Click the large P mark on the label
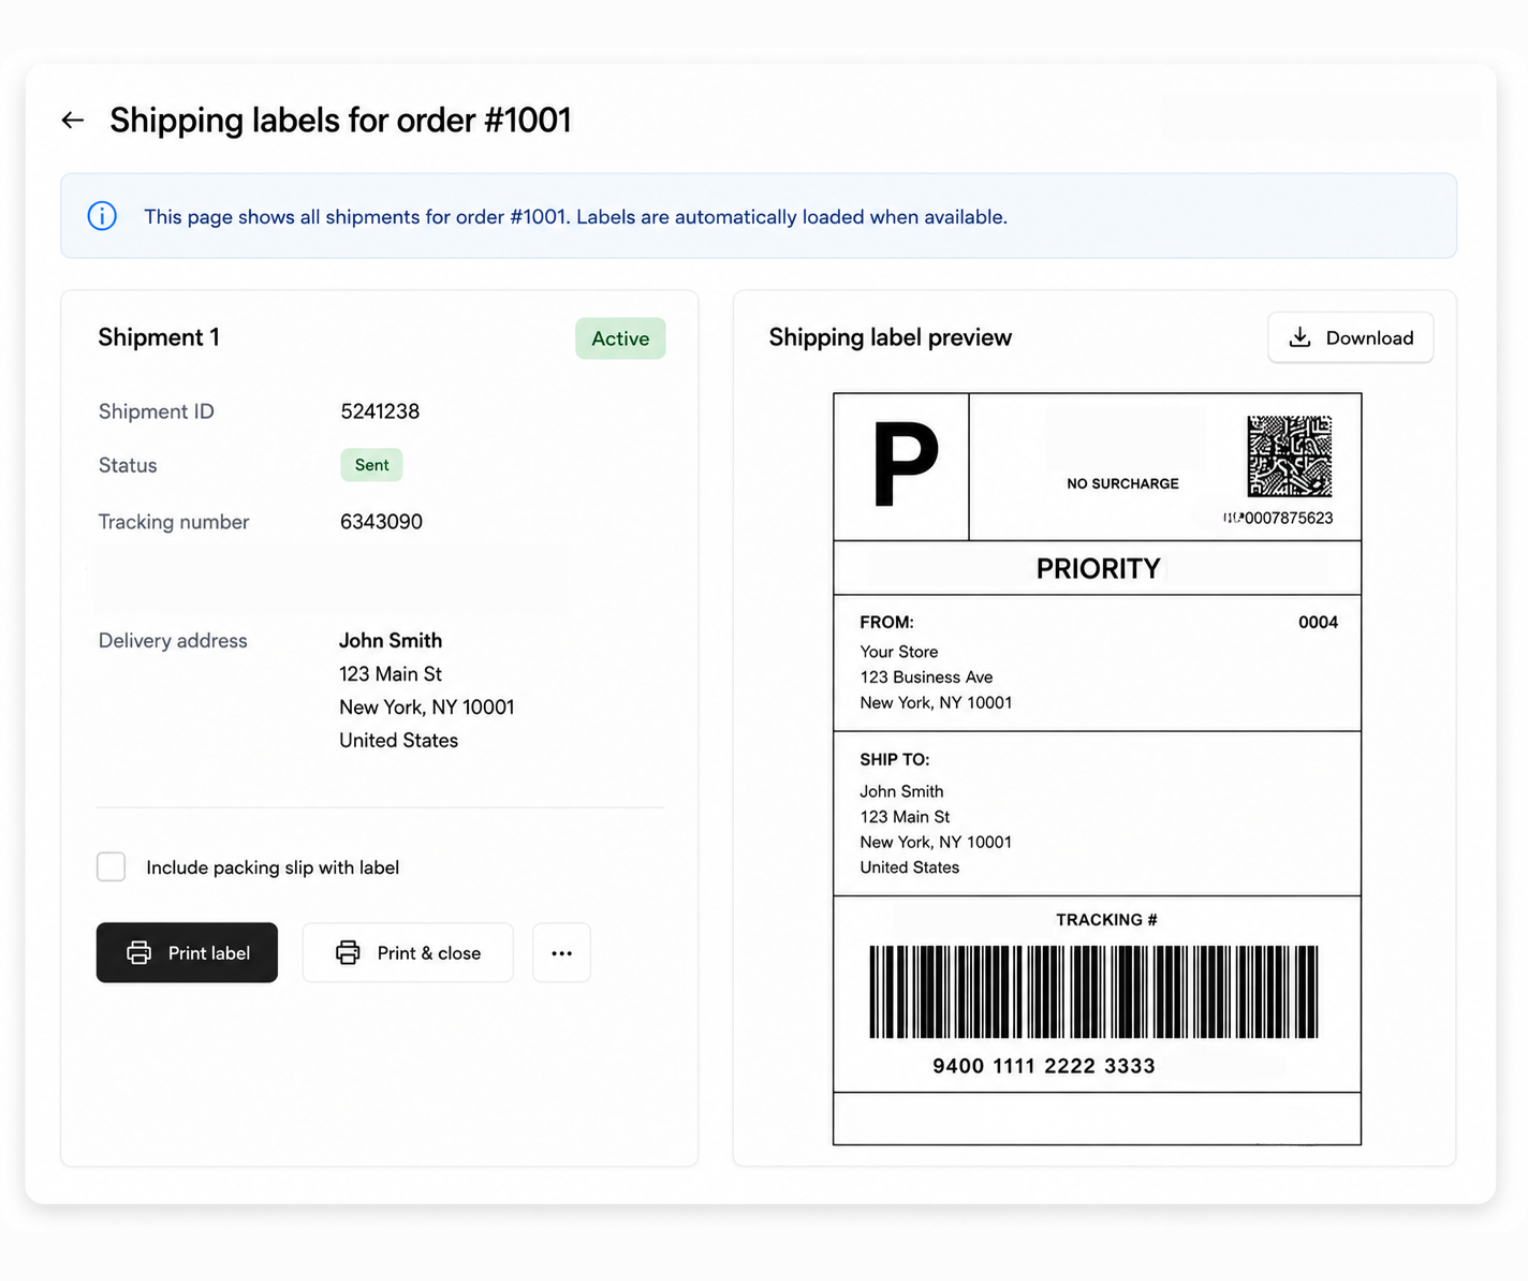This screenshot has height=1281, width=1528. click(905, 465)
